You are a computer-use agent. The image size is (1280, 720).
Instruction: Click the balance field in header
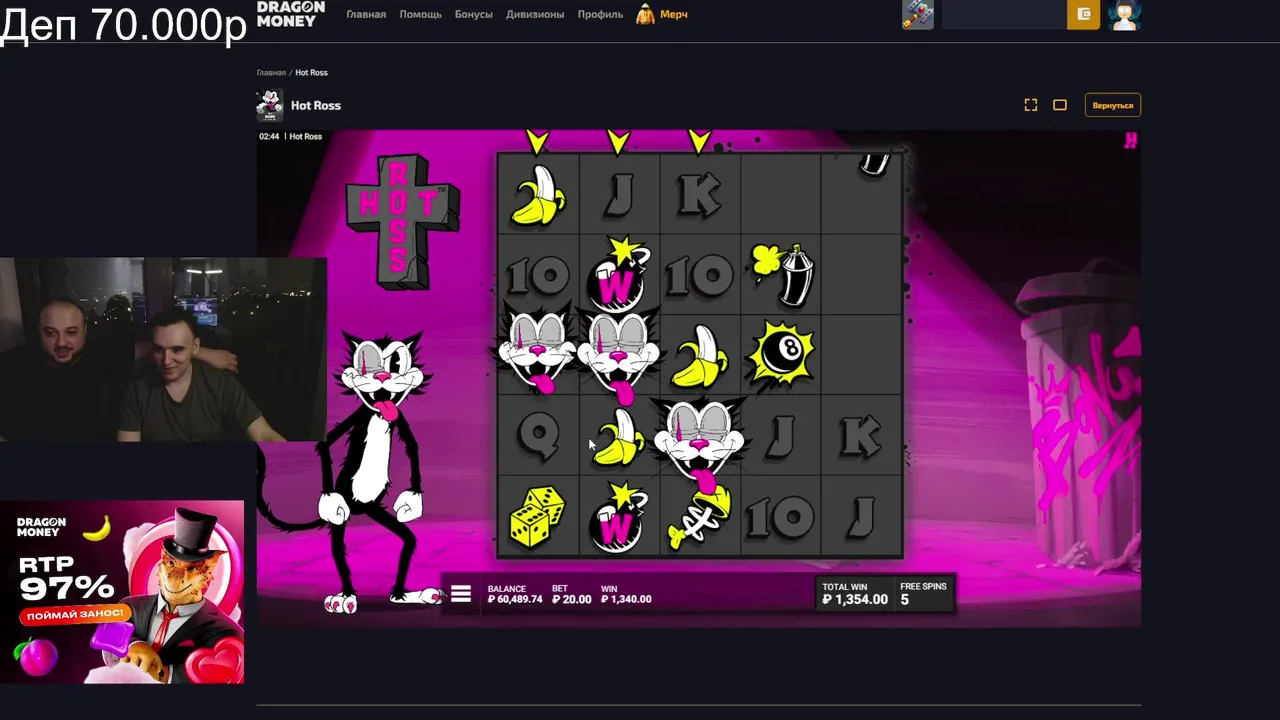1004,14
